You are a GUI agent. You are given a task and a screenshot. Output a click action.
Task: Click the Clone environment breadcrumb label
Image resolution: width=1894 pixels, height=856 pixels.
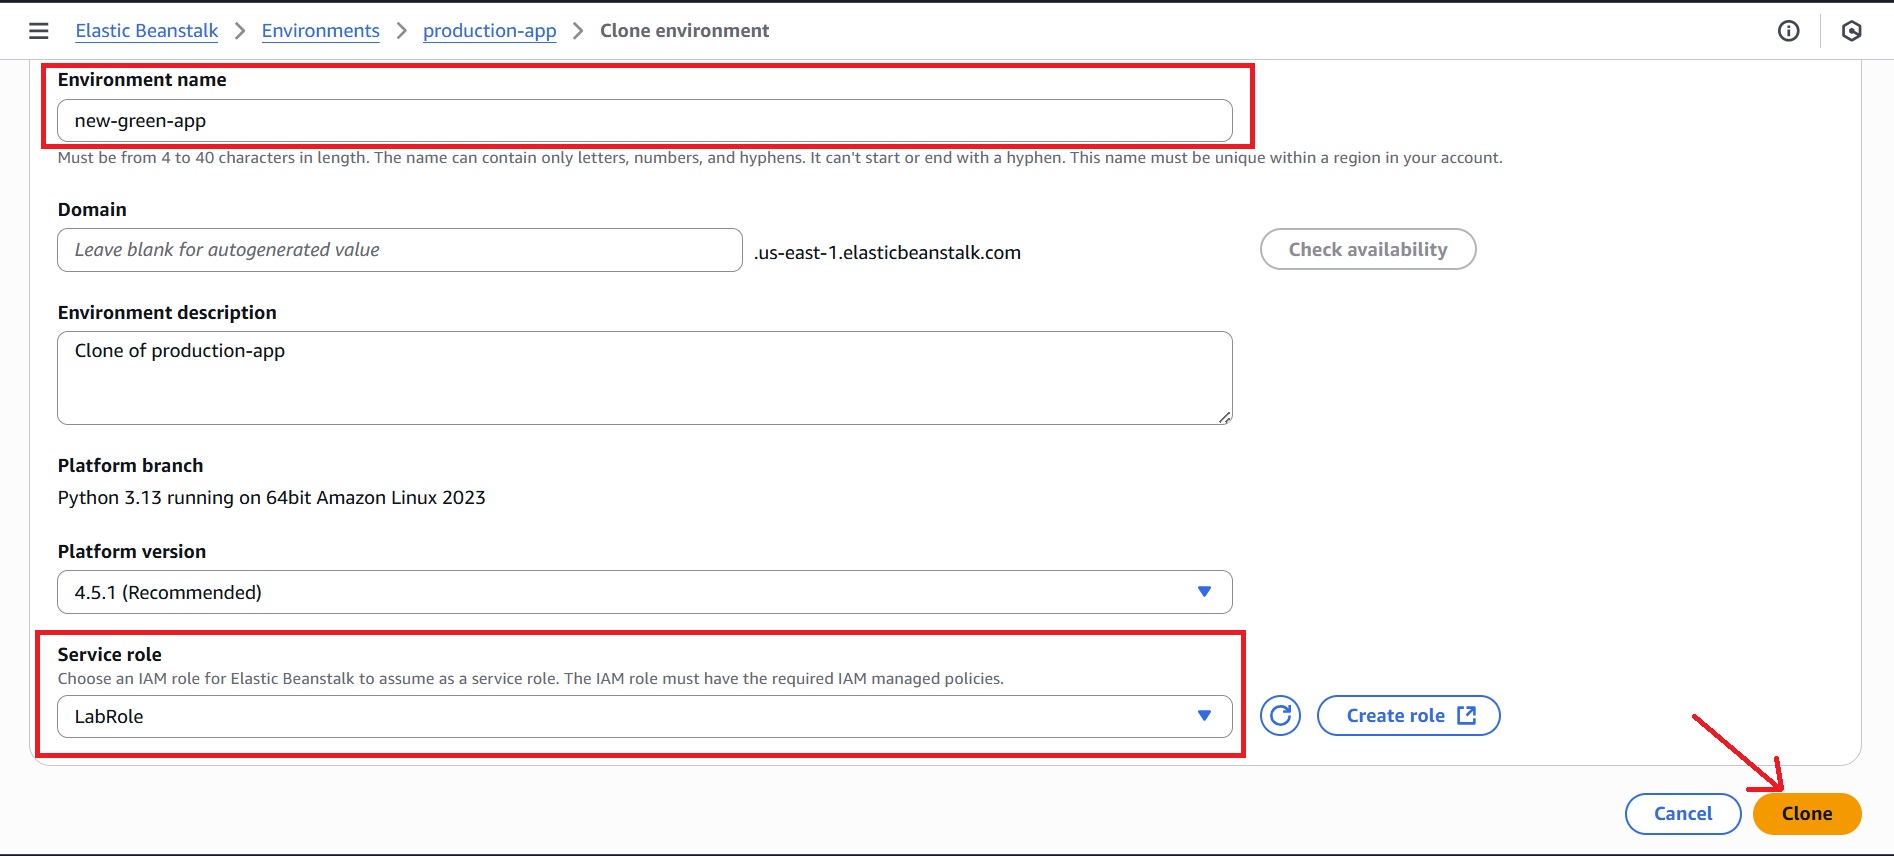(x=684, y=31)
